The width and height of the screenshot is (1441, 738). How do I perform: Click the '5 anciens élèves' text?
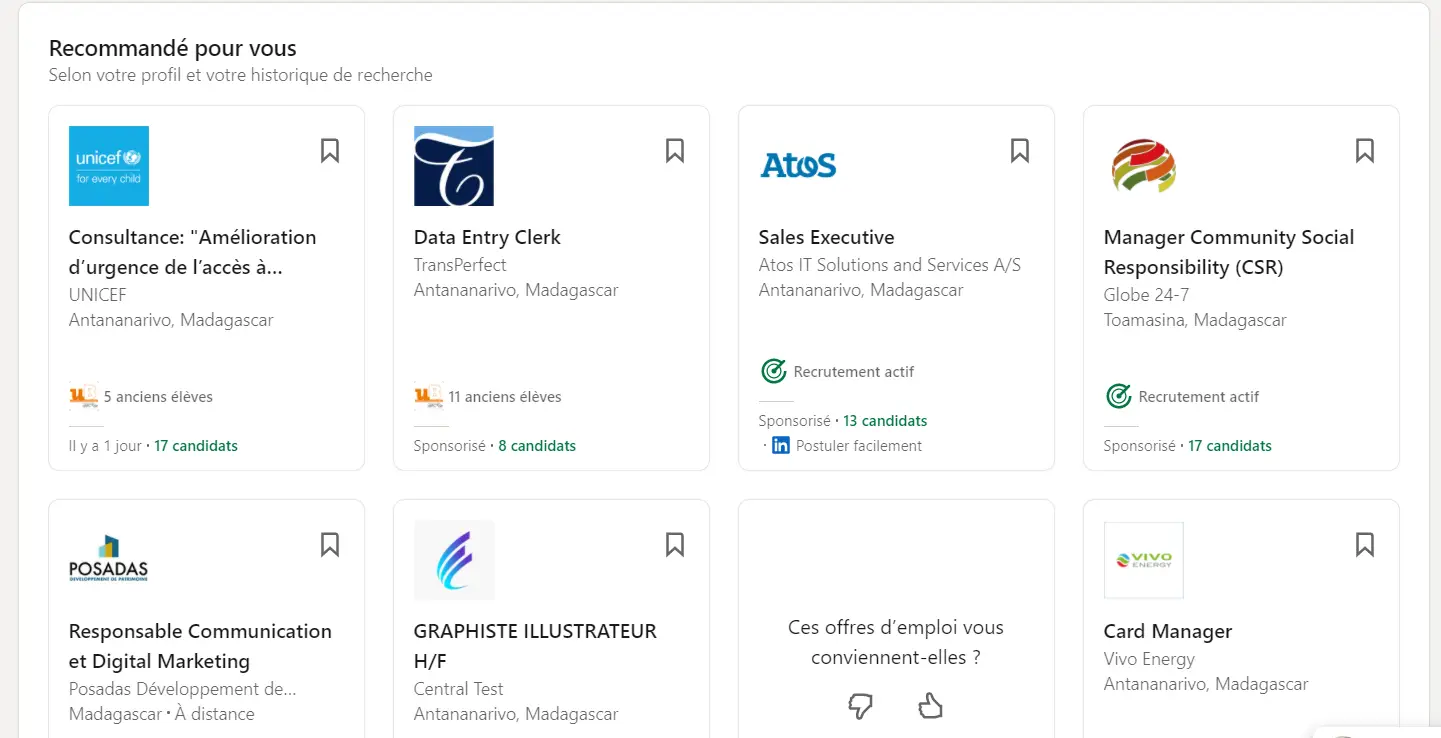tap(158, 397)
